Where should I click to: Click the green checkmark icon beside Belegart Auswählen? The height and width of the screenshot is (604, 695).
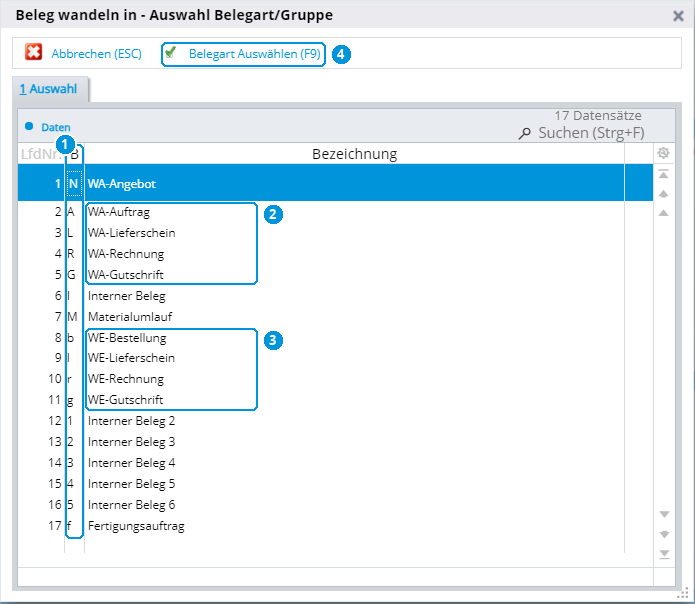point(170,52)
